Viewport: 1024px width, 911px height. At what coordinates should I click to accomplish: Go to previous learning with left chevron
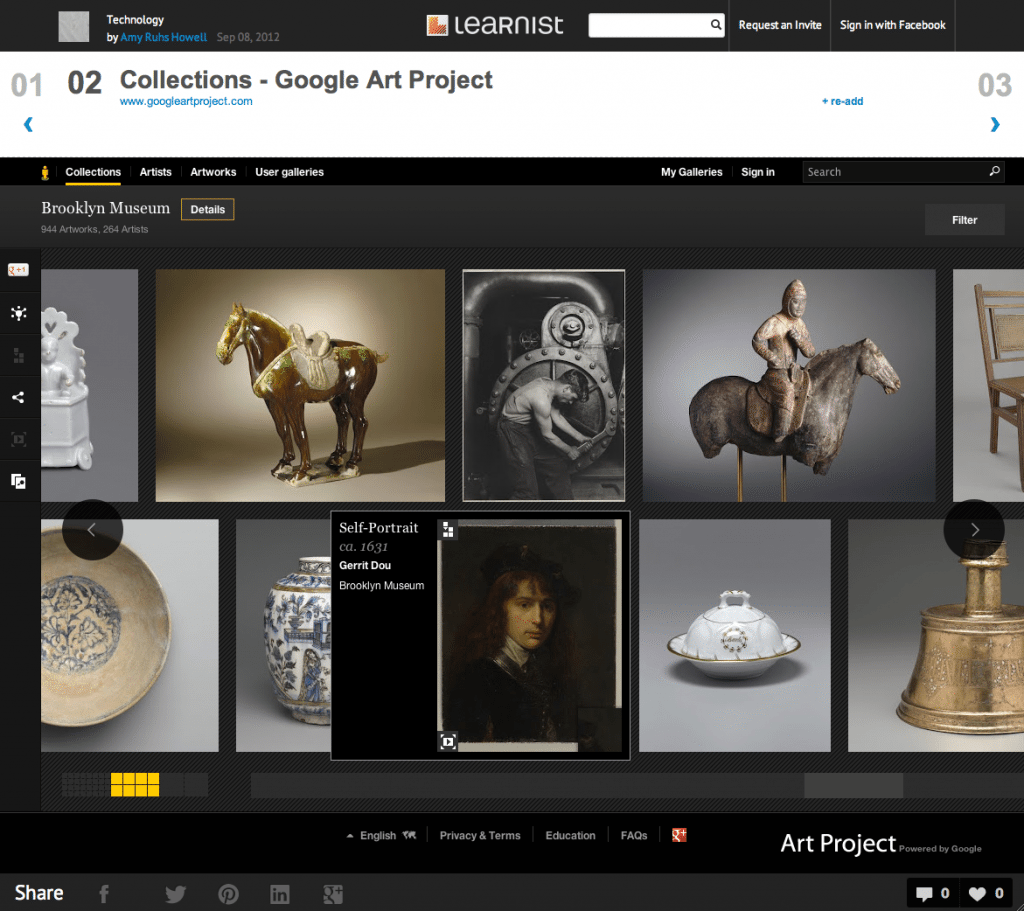tap(28, 124)
